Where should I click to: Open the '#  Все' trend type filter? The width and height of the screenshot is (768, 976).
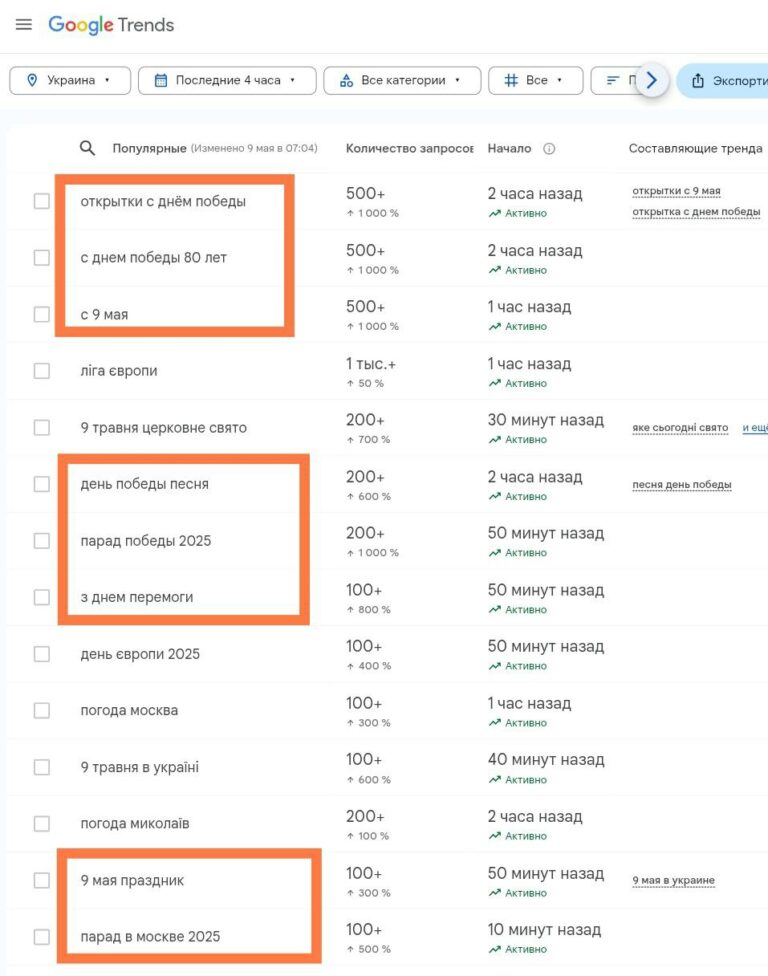tap(535, 81)
